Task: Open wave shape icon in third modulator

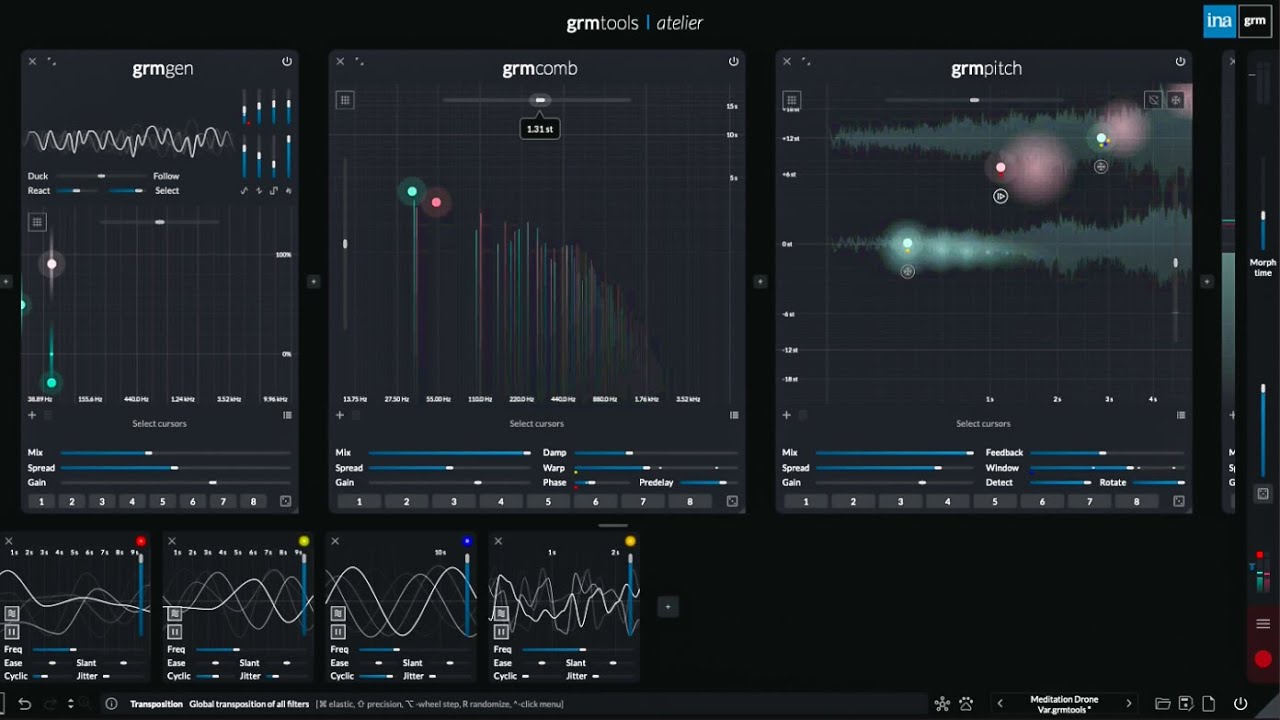Action: (338, 613)
